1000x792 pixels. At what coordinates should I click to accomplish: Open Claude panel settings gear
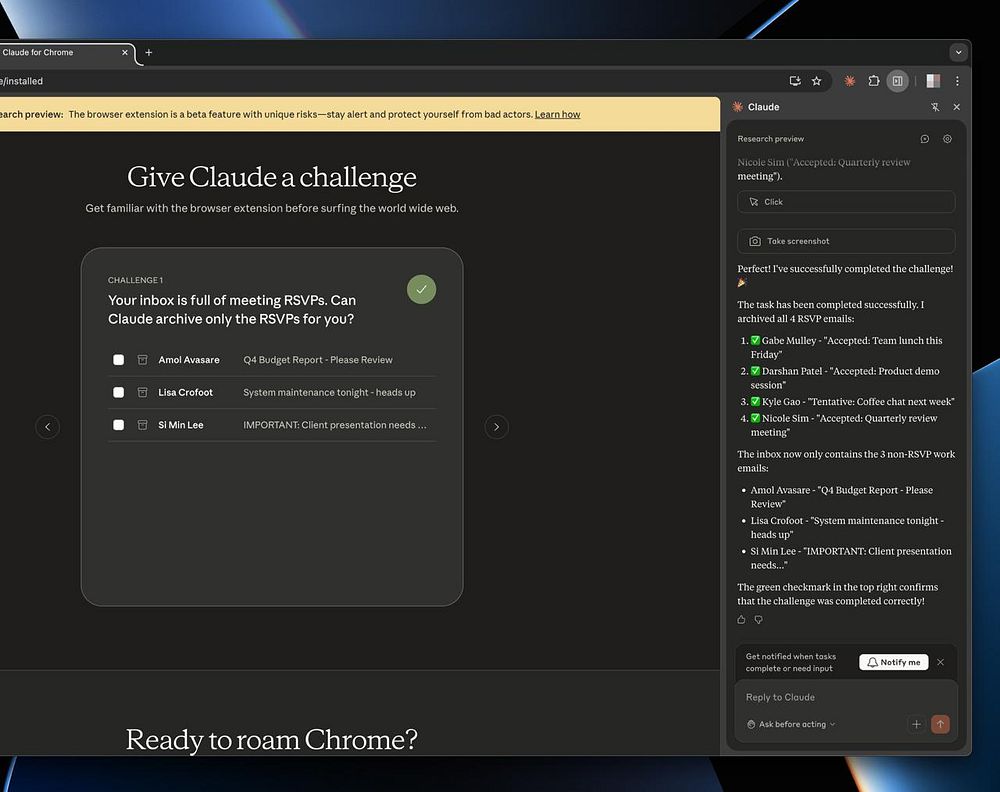947,139
